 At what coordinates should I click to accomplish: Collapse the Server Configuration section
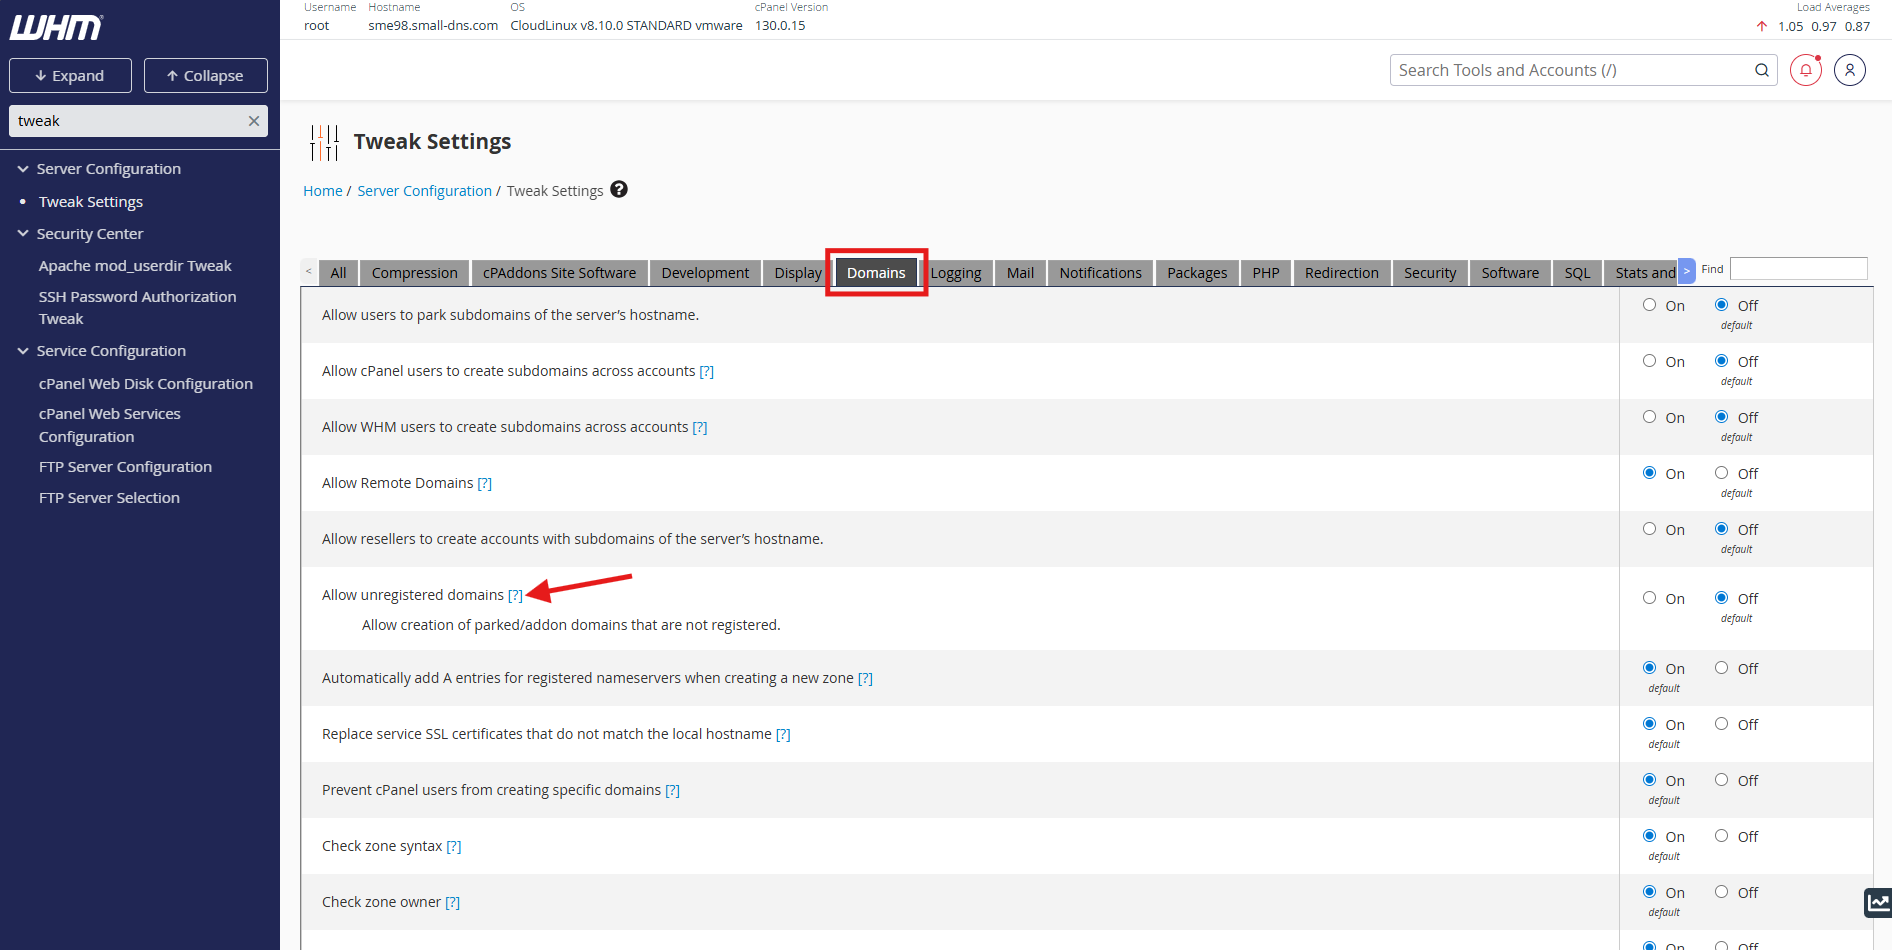point(23,169)
